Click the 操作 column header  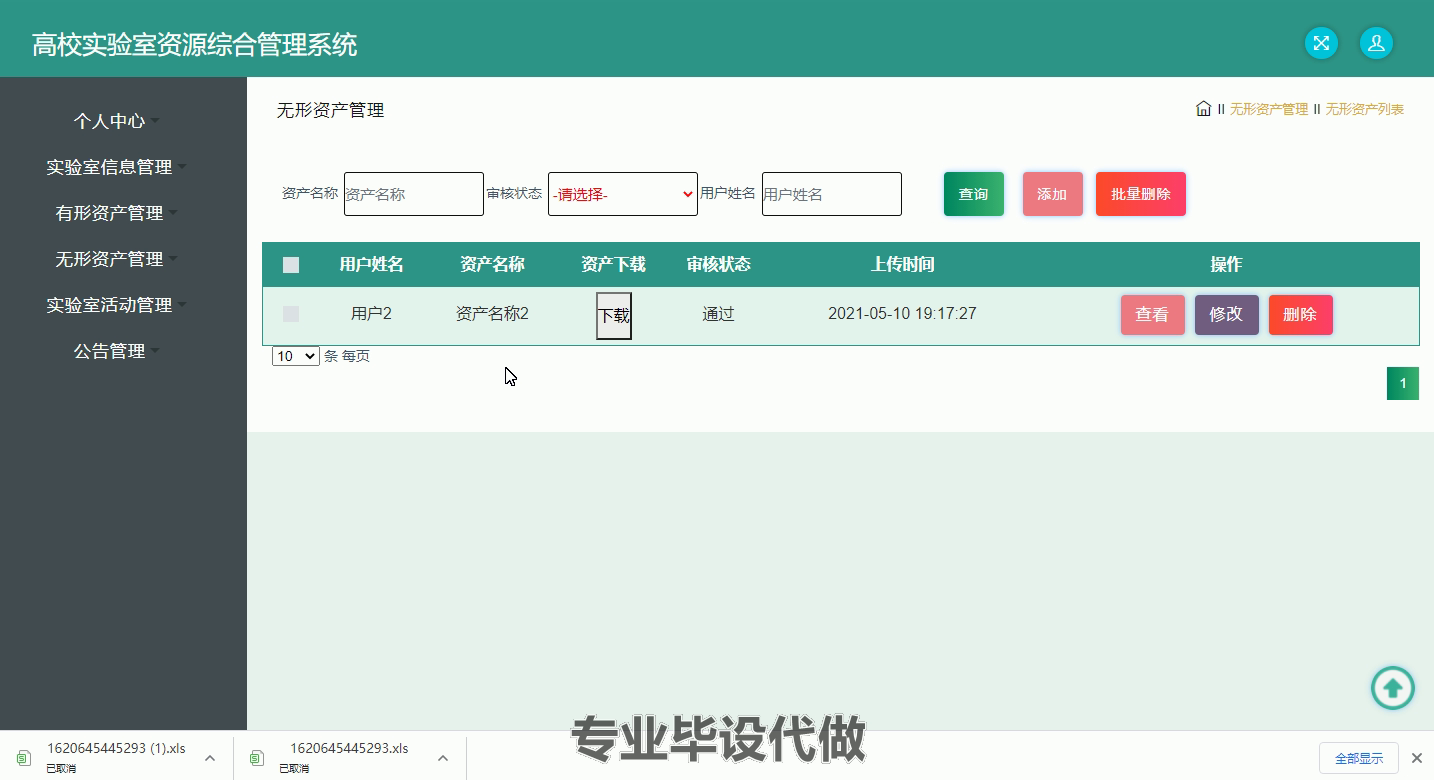tap(1226, 265)
